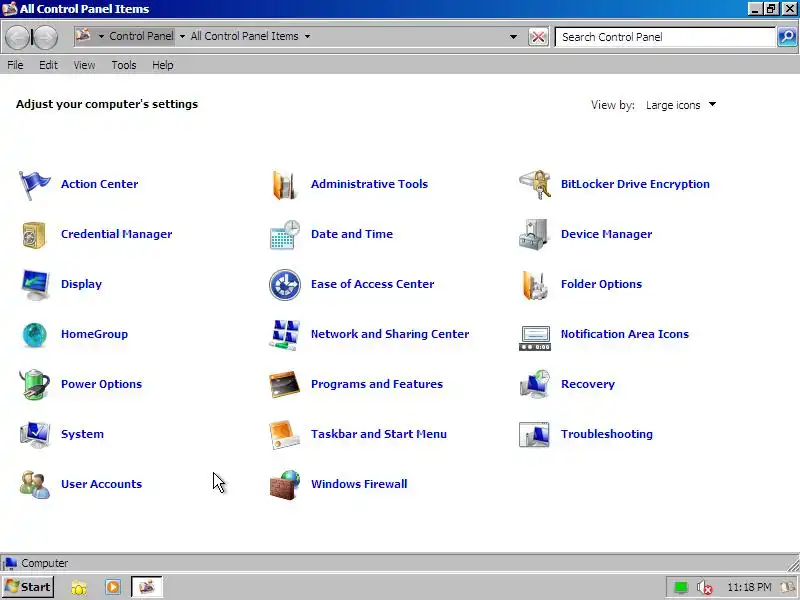
Task: Click the System computer icon
Action: (x=35, y=435)
